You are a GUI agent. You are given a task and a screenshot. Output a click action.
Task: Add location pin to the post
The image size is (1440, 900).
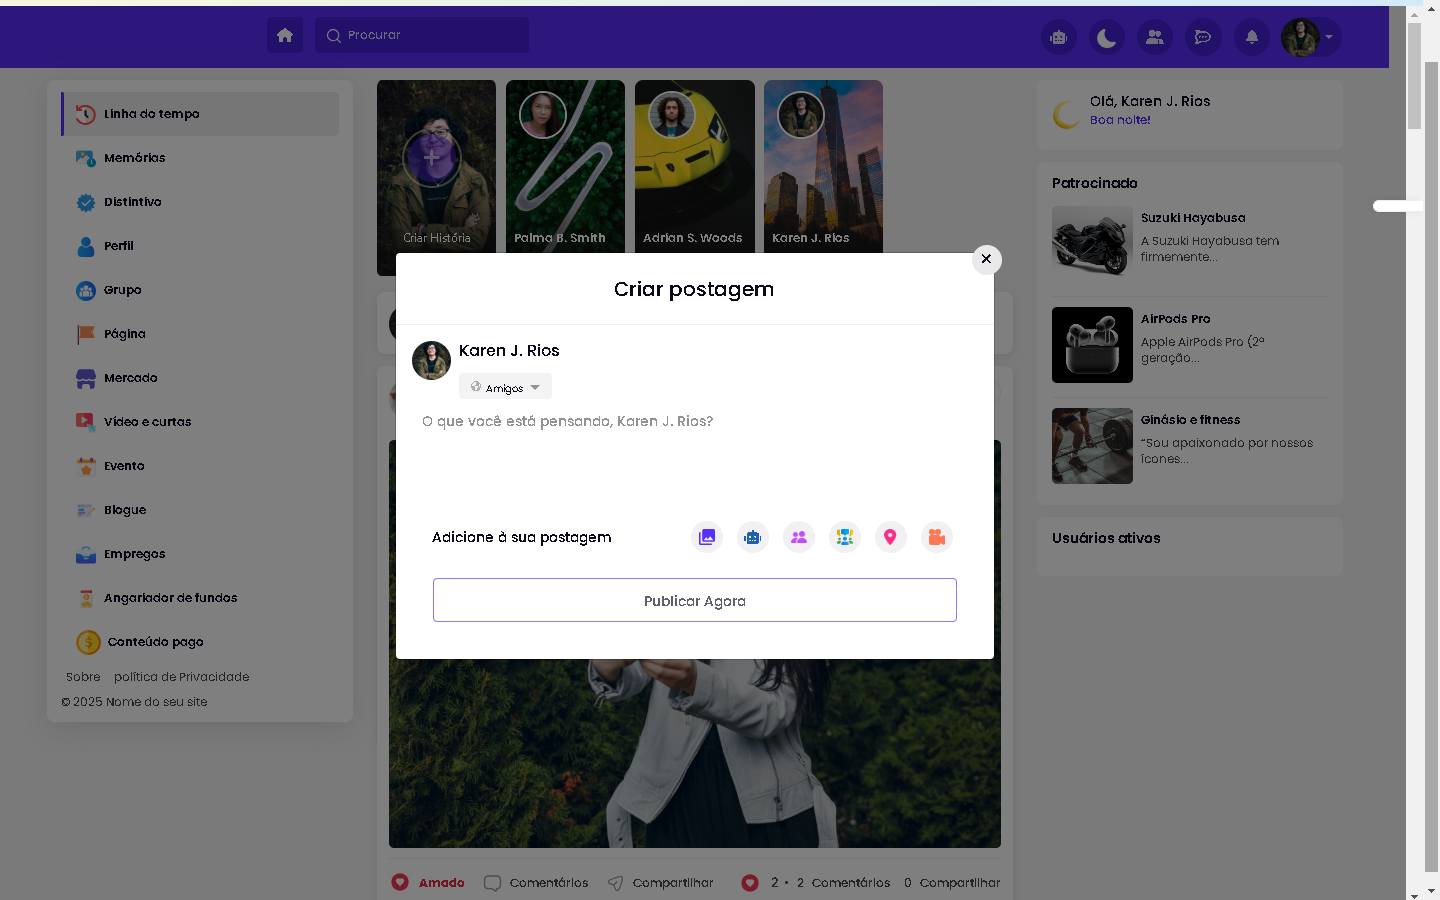(x=890, y=537)
